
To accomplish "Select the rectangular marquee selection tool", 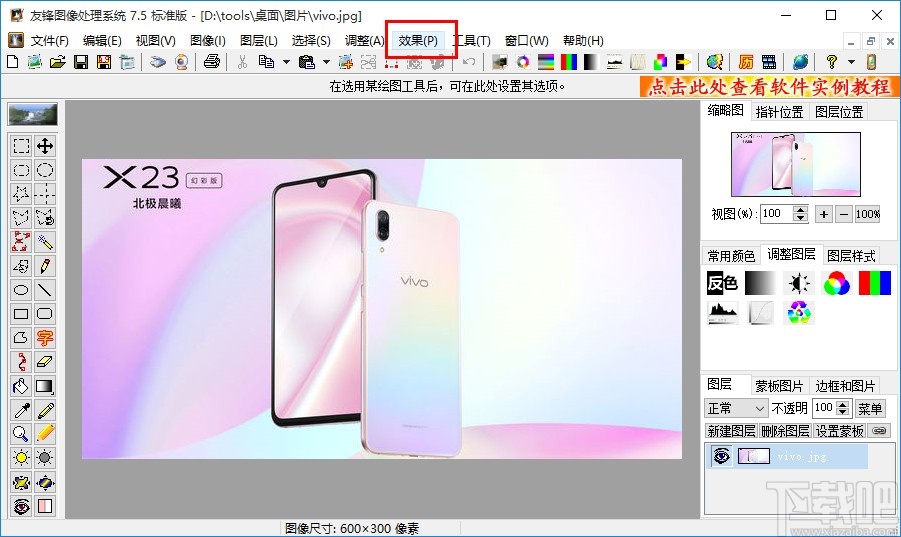I will coord(21,146).
